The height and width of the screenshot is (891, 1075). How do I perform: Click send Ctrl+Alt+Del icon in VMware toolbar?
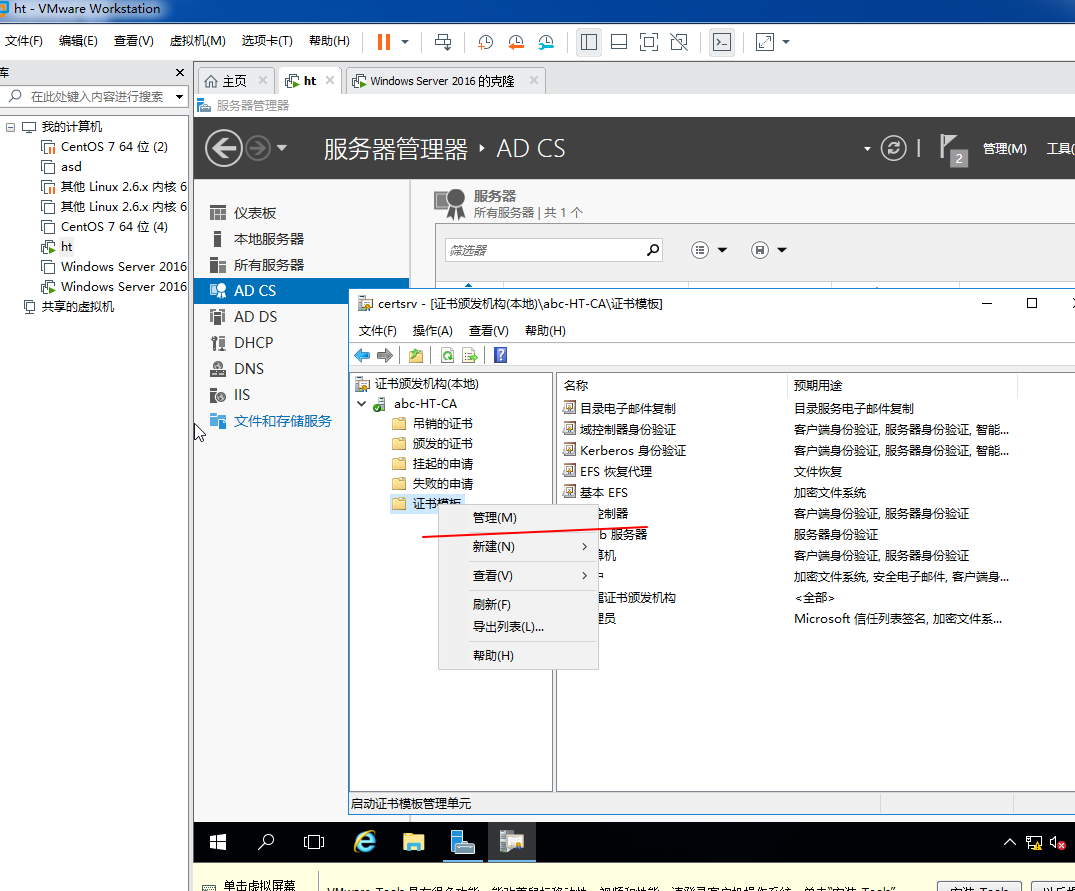[x=443, y=42]
